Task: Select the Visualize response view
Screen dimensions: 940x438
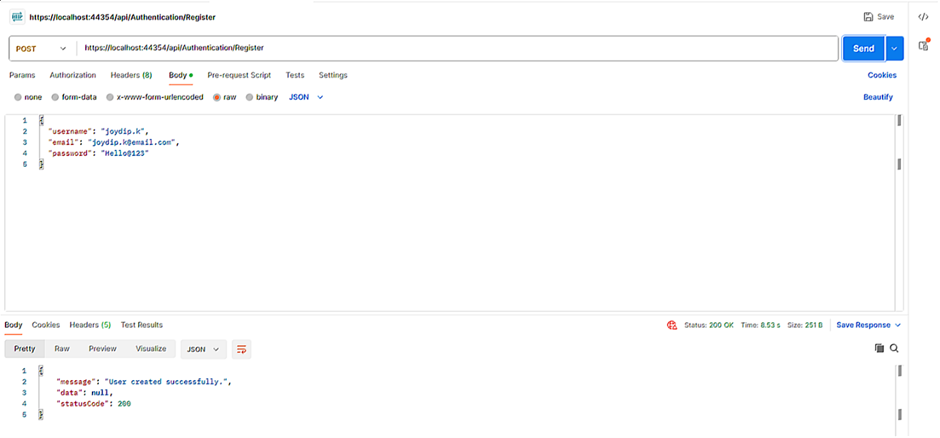Action: click(x=151, y=349)
